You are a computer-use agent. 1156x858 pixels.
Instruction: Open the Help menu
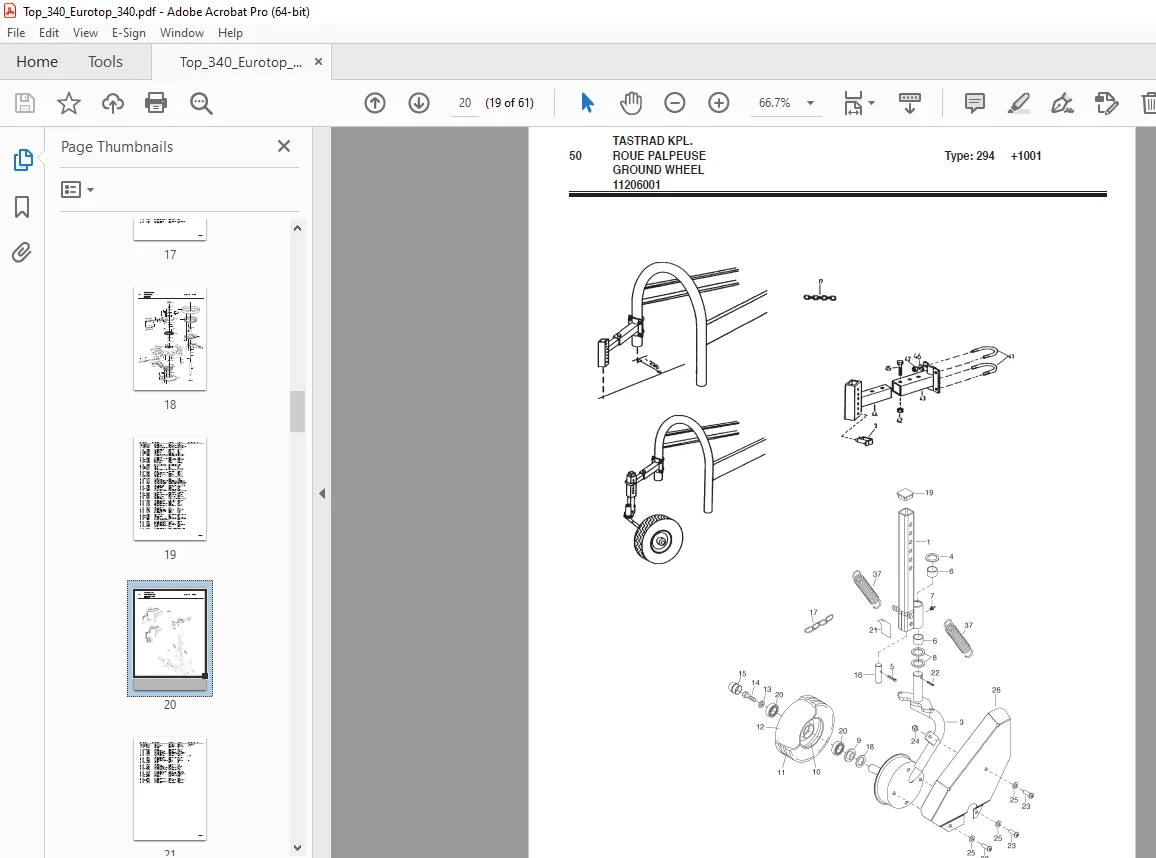230,32
